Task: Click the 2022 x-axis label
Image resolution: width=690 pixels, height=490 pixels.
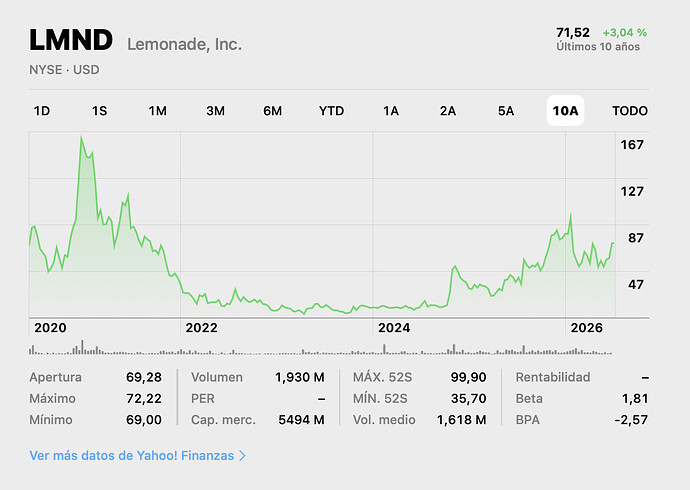Action: click(202, 328)
